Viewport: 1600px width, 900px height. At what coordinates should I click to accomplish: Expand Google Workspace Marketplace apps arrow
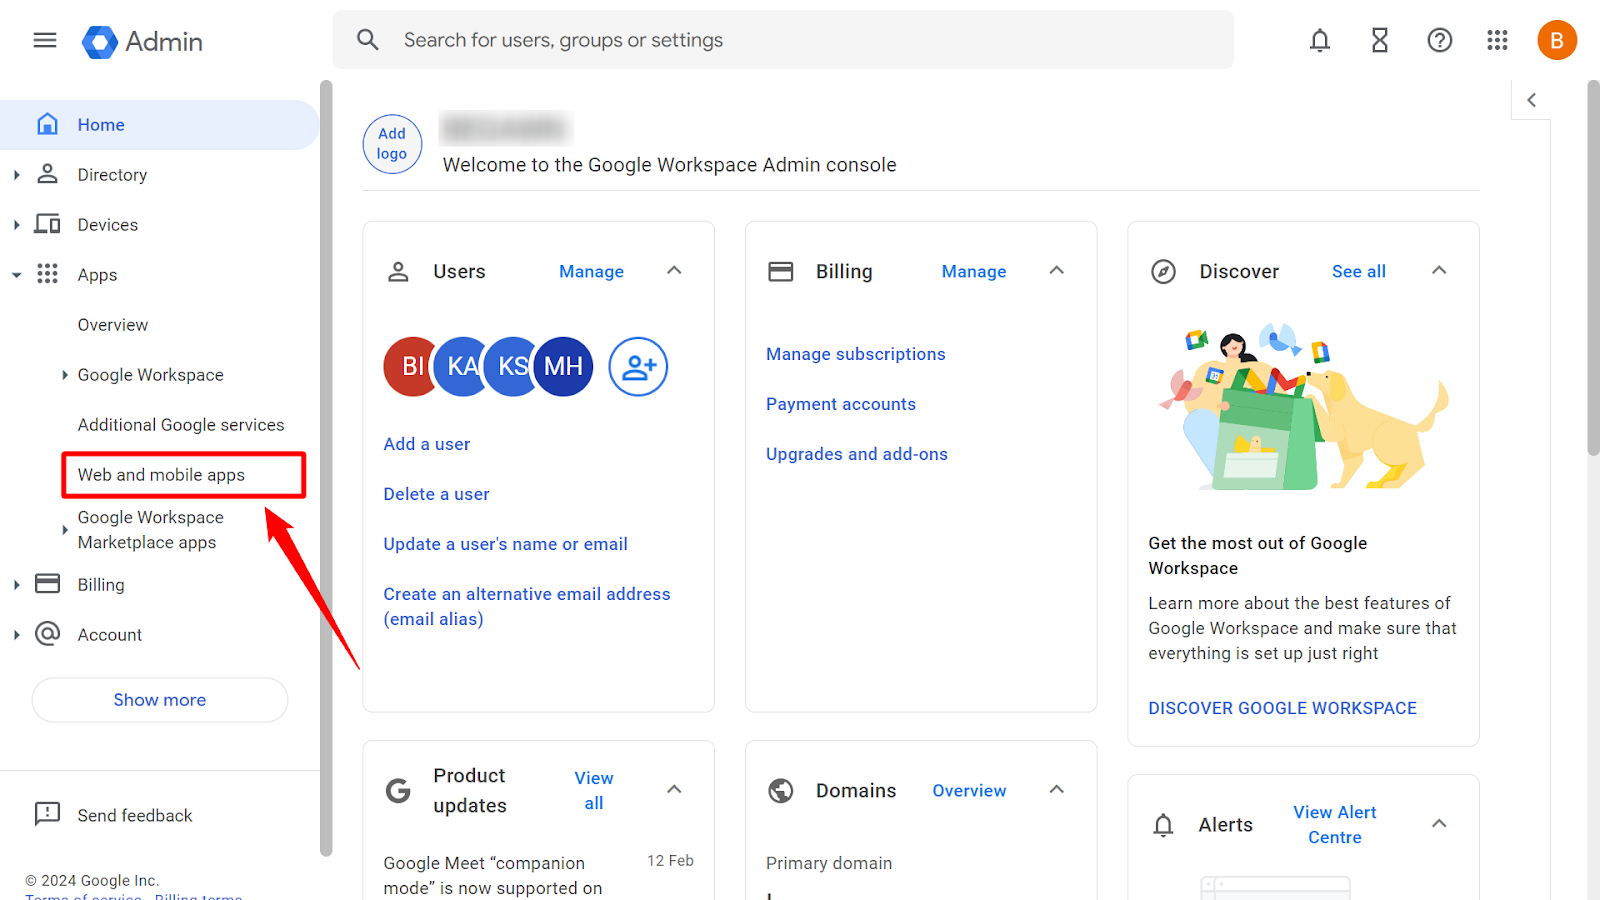(x=65, y=530)
